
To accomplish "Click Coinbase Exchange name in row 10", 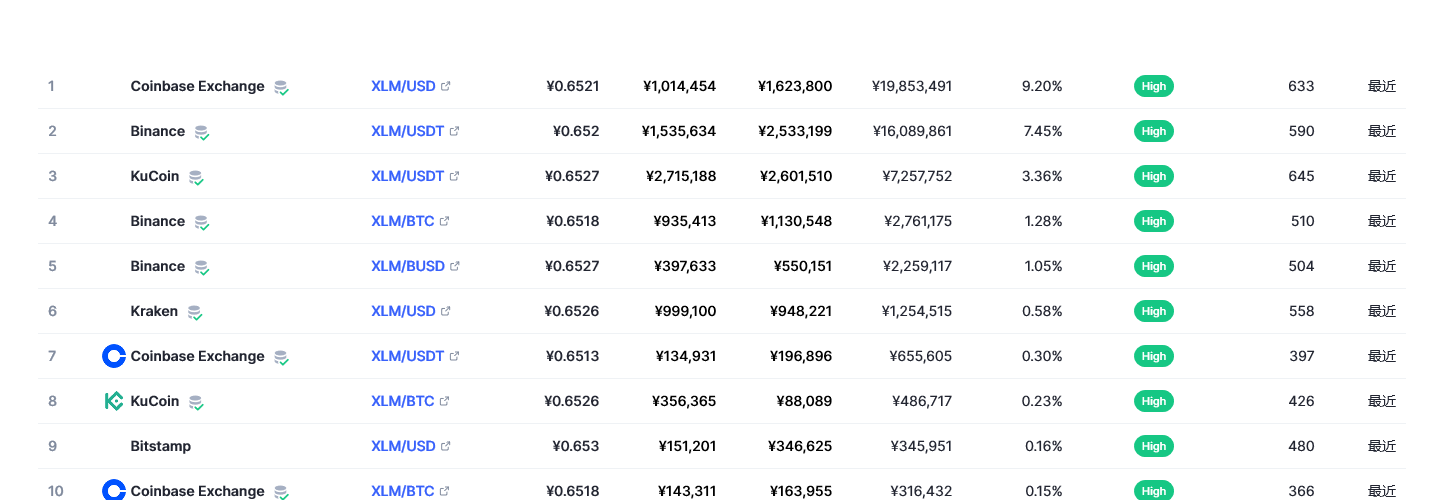I will (x=198, y=491).
